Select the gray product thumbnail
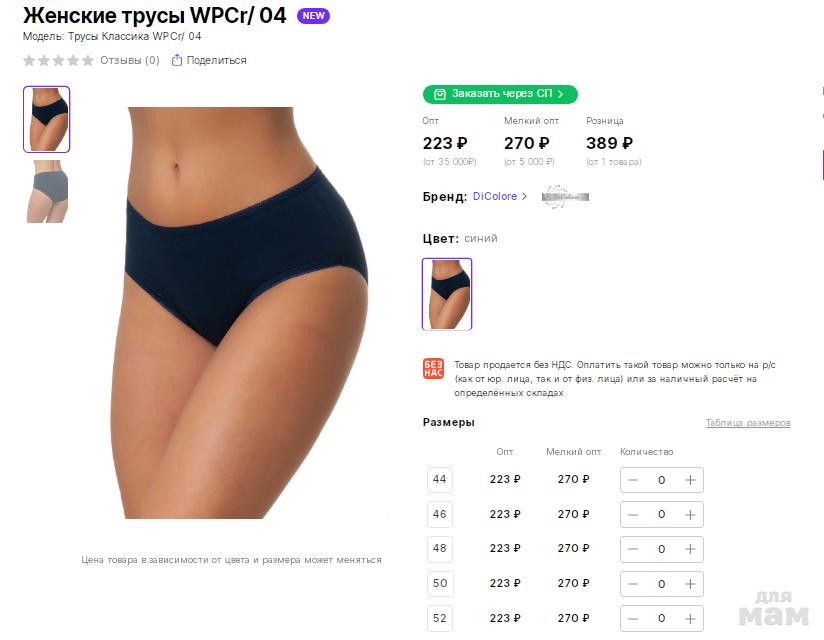The image size is (824, 640). [47, 191]
